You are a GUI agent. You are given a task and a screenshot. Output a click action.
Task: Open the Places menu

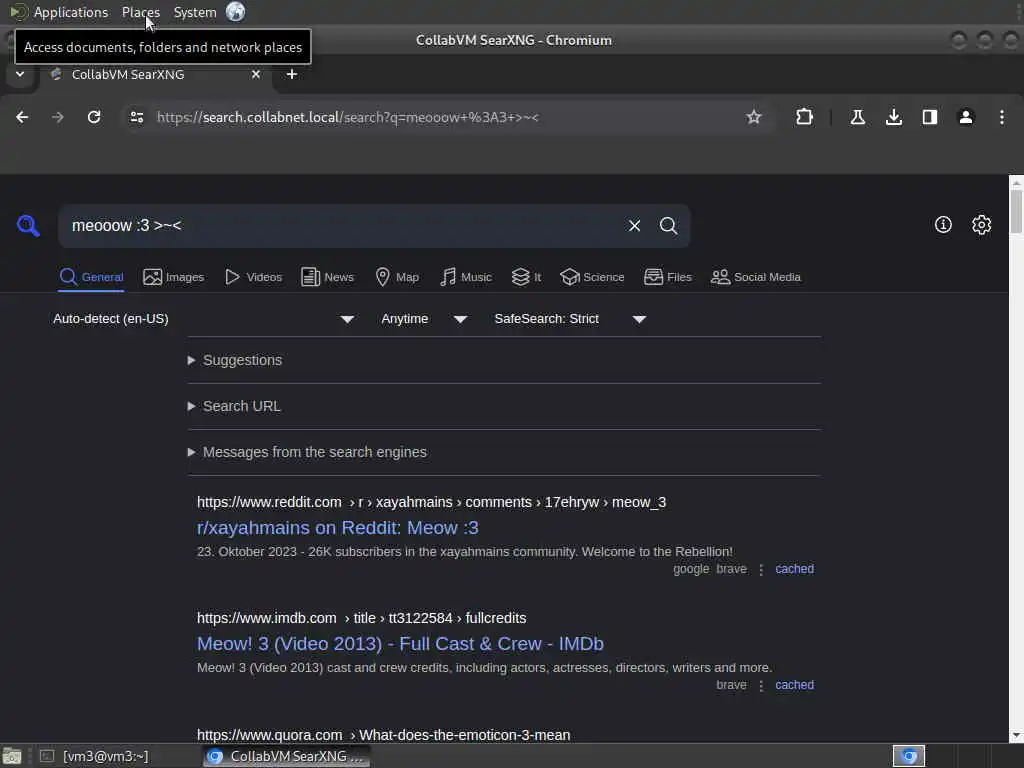point(140,12)
